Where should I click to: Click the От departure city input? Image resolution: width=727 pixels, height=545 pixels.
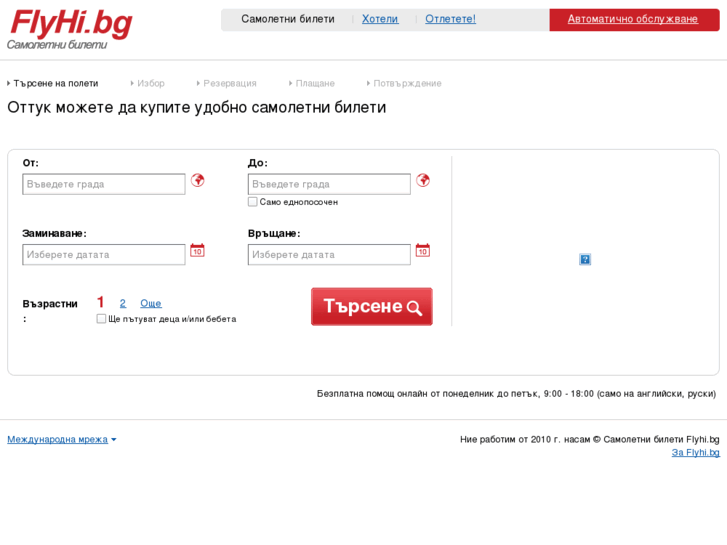pyautogui.click(x=104, y=184)
